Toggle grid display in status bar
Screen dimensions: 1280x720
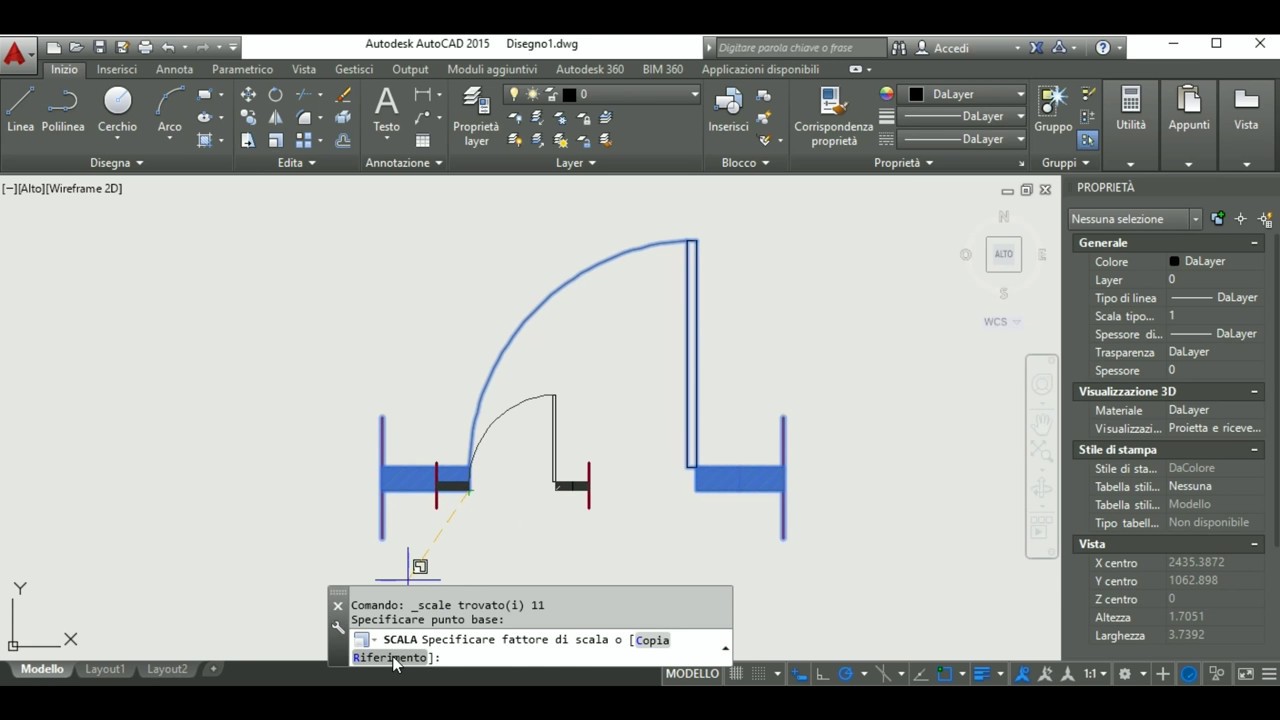(737, 674)
